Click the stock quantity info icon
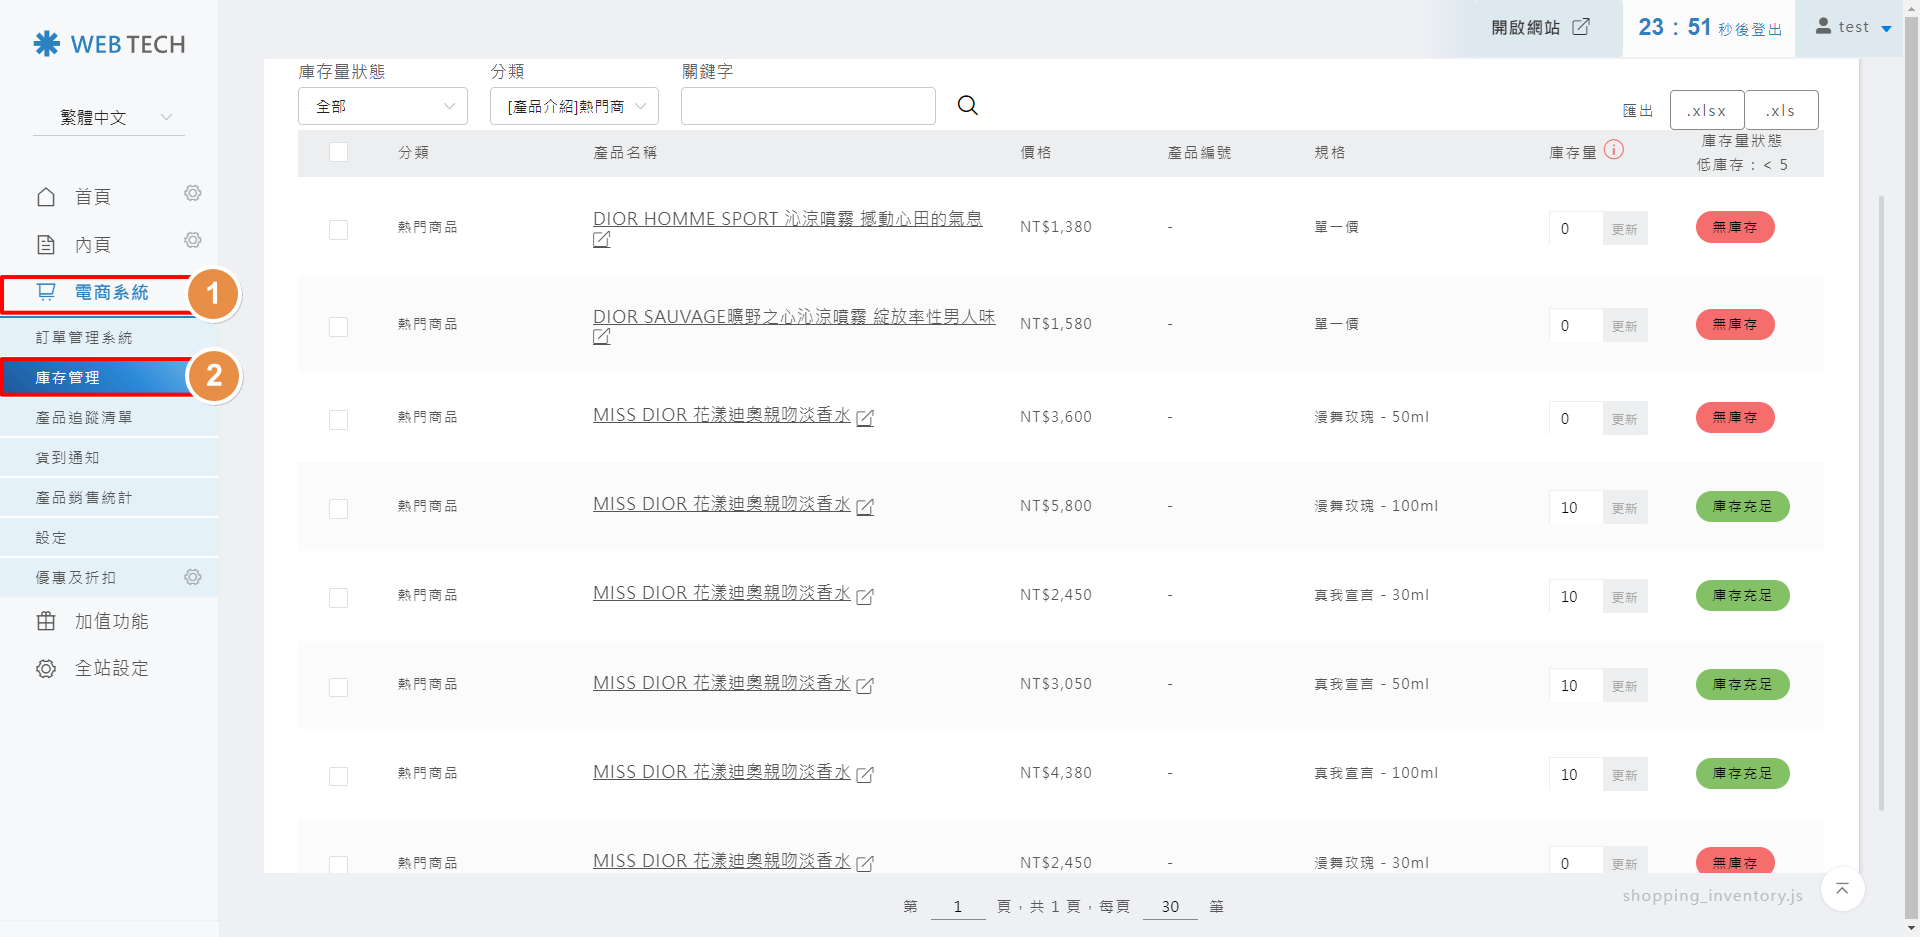 [1613, 150]
